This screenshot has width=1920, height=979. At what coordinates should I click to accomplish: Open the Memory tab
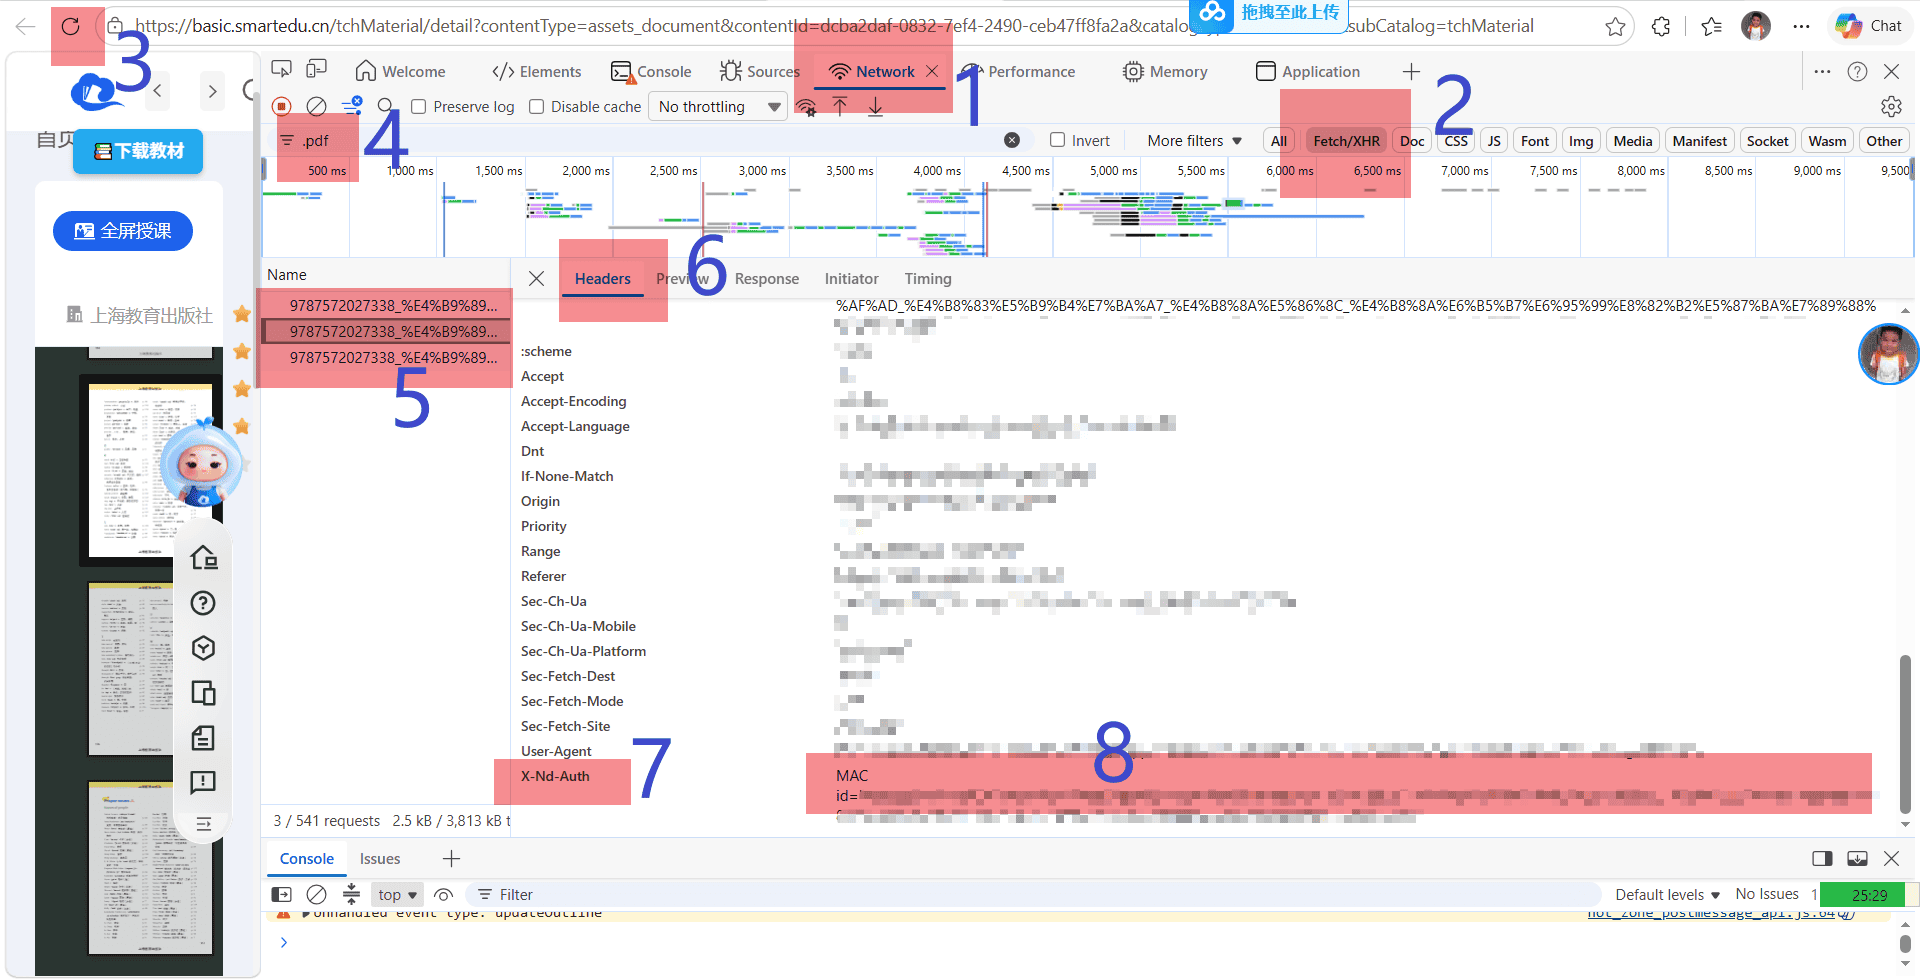pos(1165,72)
